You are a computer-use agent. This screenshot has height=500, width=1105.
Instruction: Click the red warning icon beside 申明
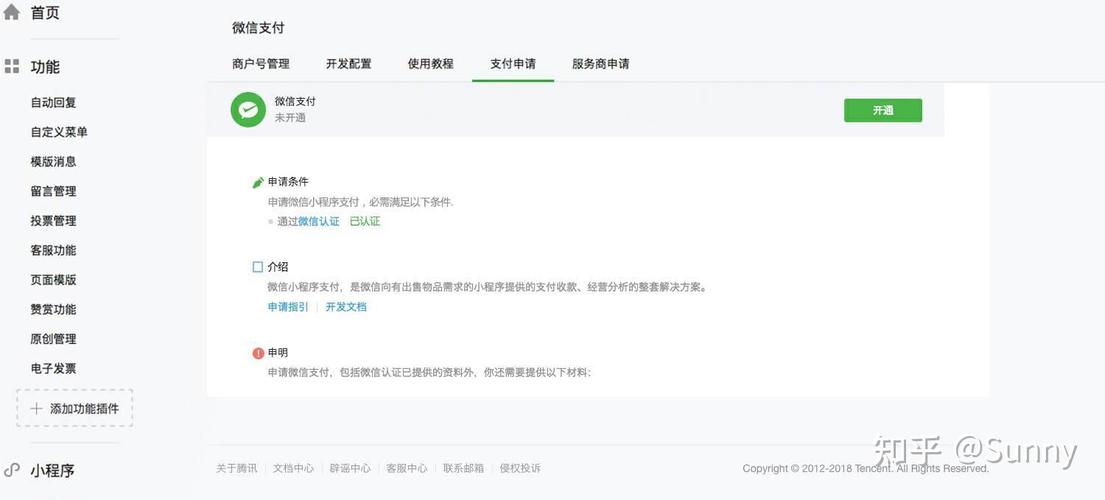[x=258, y=353]
